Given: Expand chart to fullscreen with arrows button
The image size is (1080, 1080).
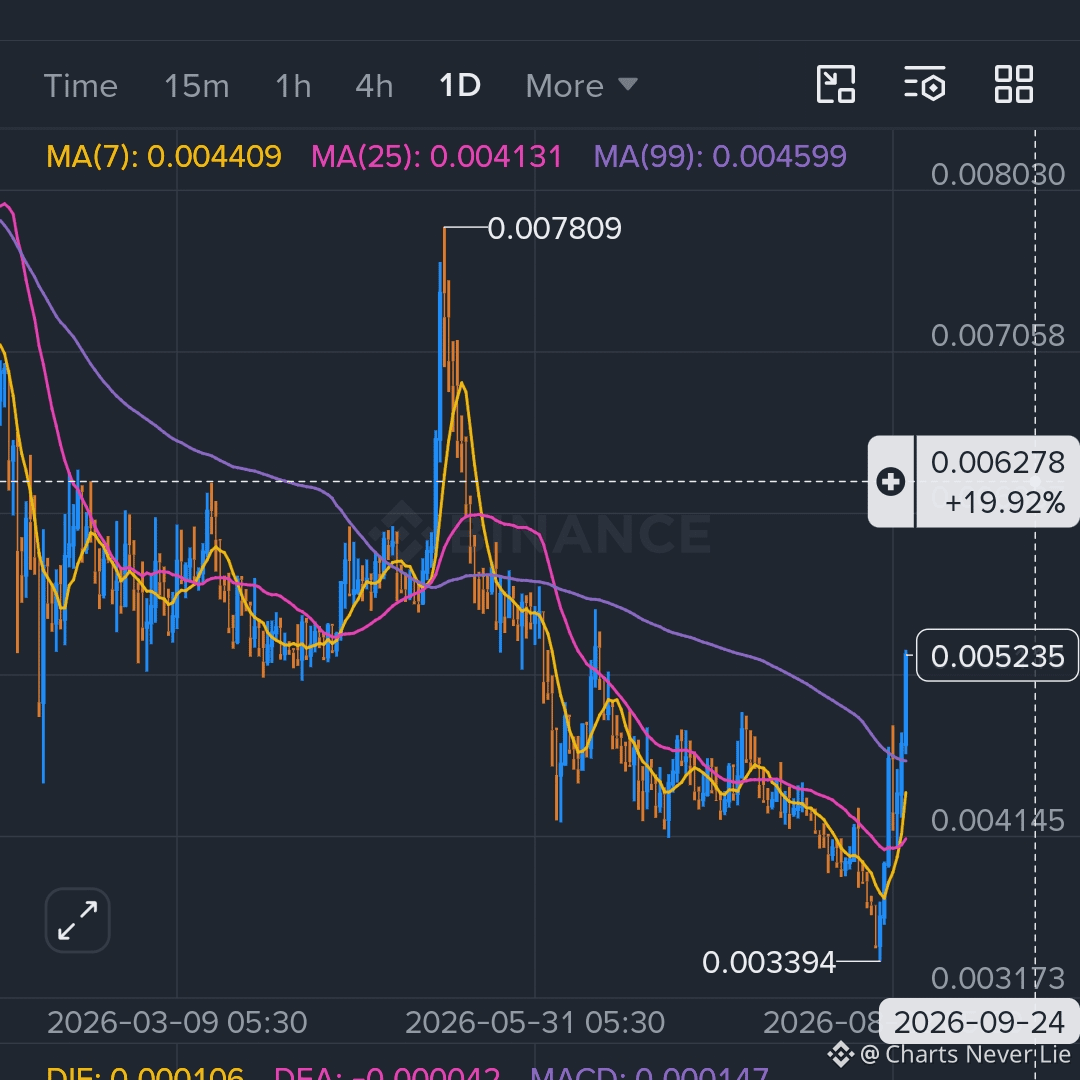Looking at the screenshot, I should (77, 920).
